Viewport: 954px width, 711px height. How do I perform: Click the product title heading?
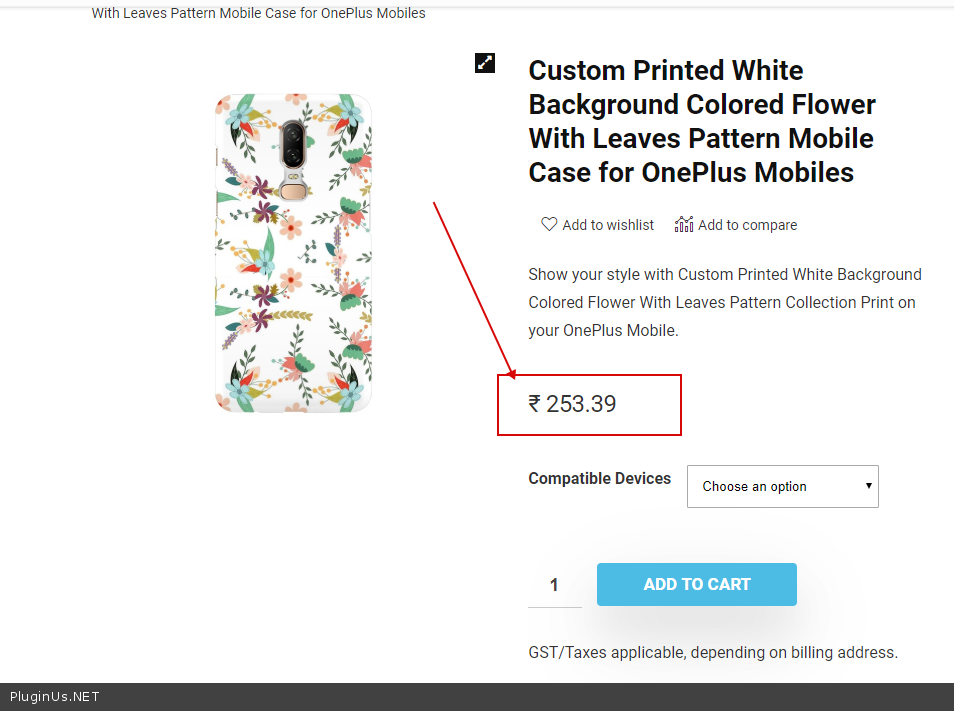click(702, 121)
